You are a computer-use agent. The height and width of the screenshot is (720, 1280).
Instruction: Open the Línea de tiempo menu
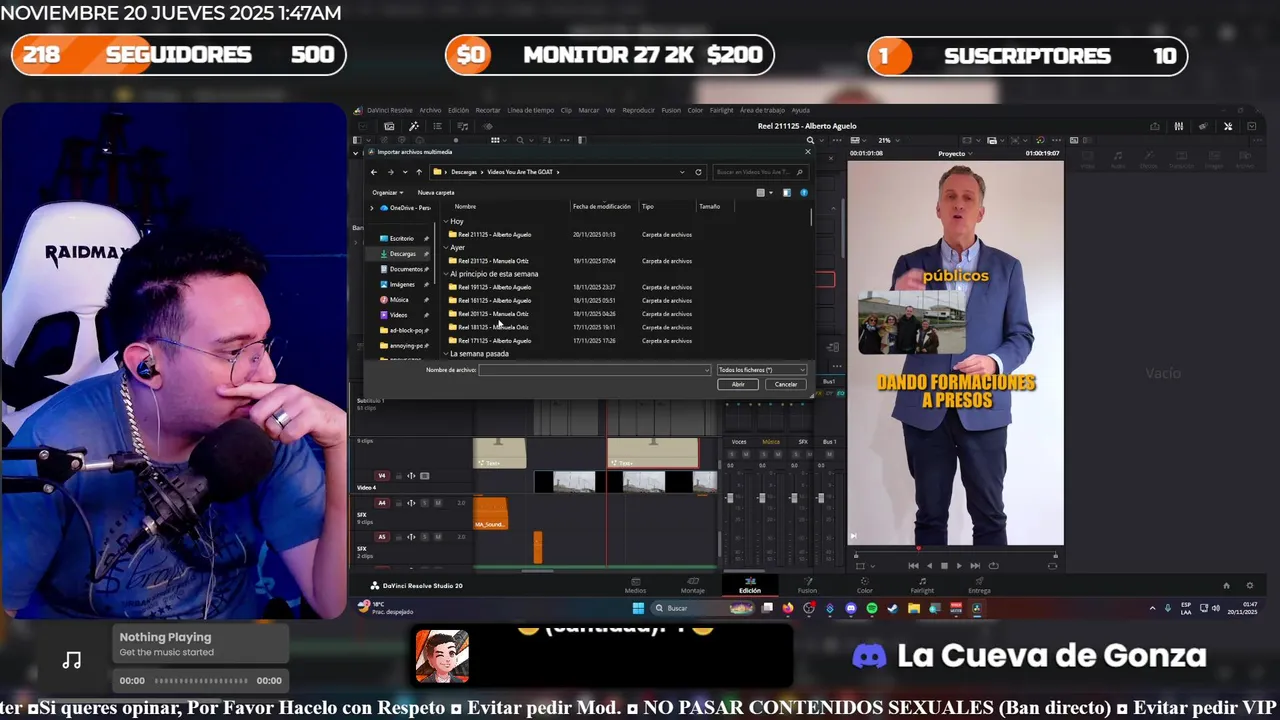(x=530, y=110)
